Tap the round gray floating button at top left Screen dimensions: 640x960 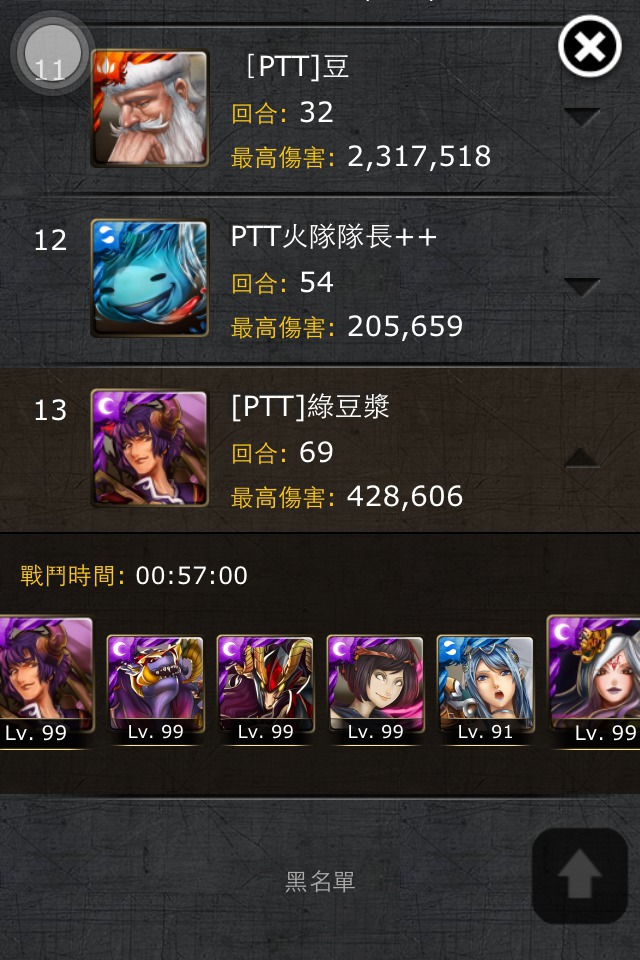[52, 53]
